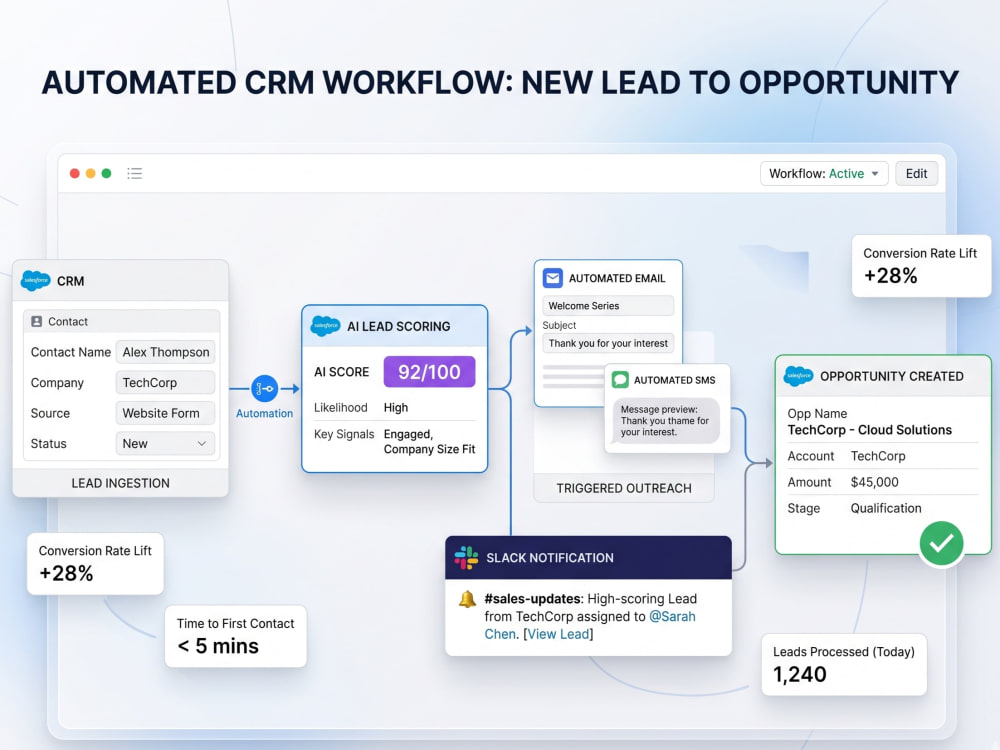Select the subject field Thank you for your interest
Screen dimensions: 1000x750
click(x=608, y=343)
